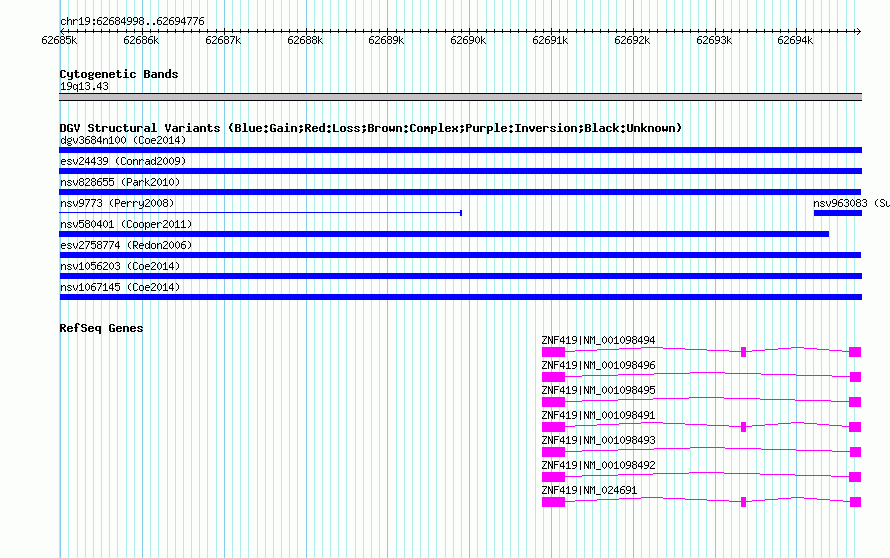Screen dimensions: 890x558
Task: Click the 62691k ruler tick label
Action: [550, 40]
